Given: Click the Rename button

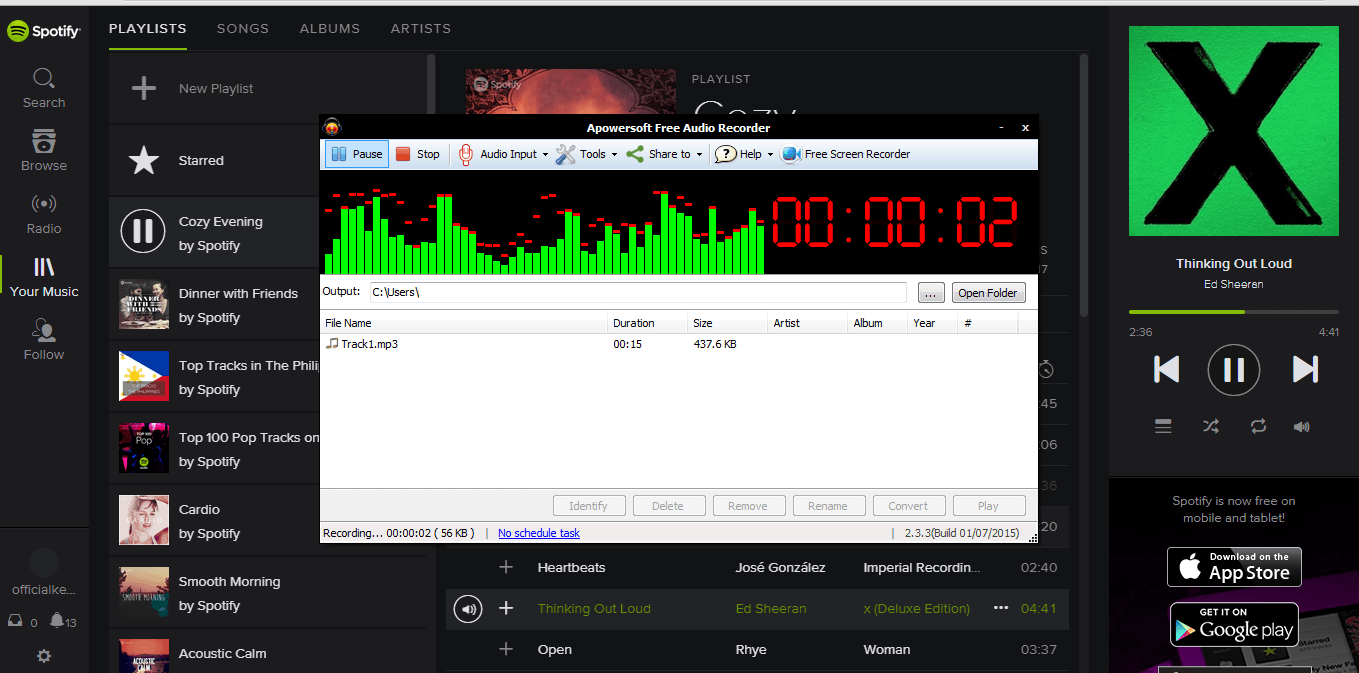Looking at the screenshot, I should point(829,506).
